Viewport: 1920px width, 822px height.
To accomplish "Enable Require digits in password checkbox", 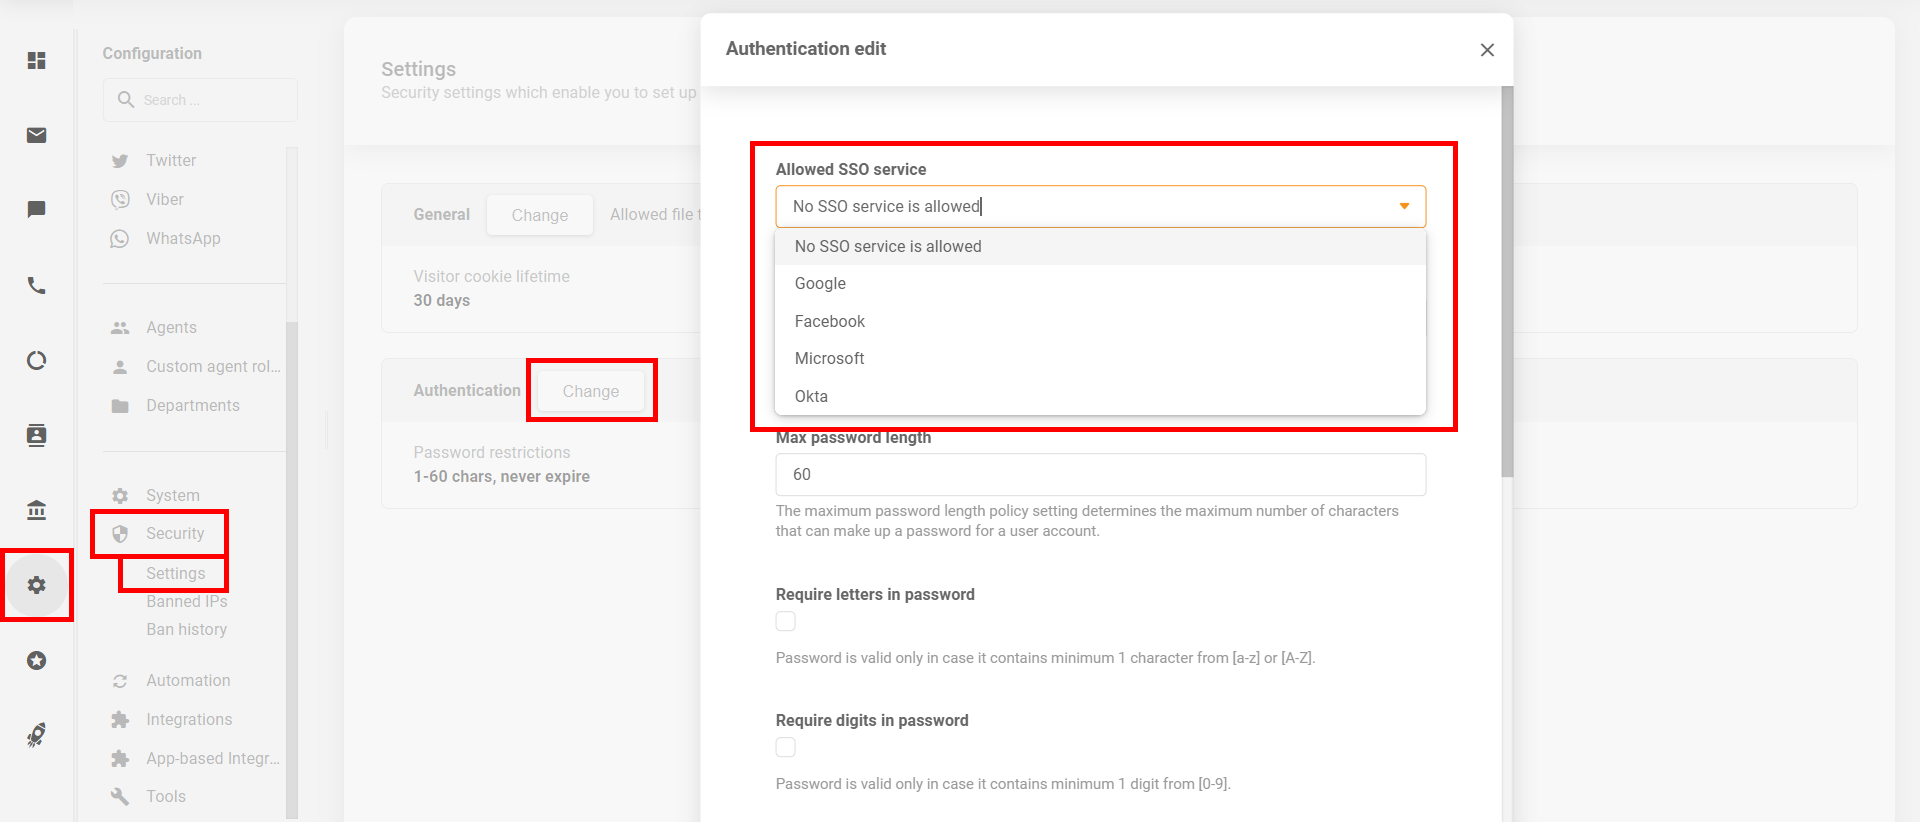I will (786, 748).
